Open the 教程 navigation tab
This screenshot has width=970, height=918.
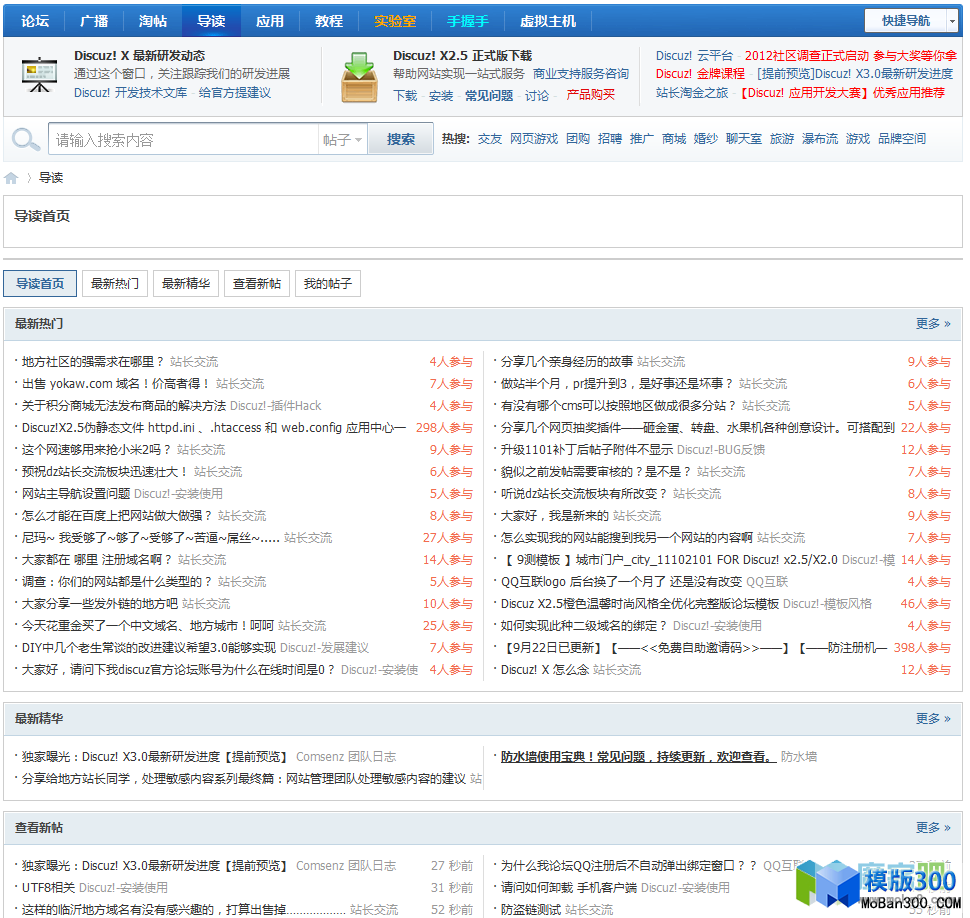tap(328, 21)
